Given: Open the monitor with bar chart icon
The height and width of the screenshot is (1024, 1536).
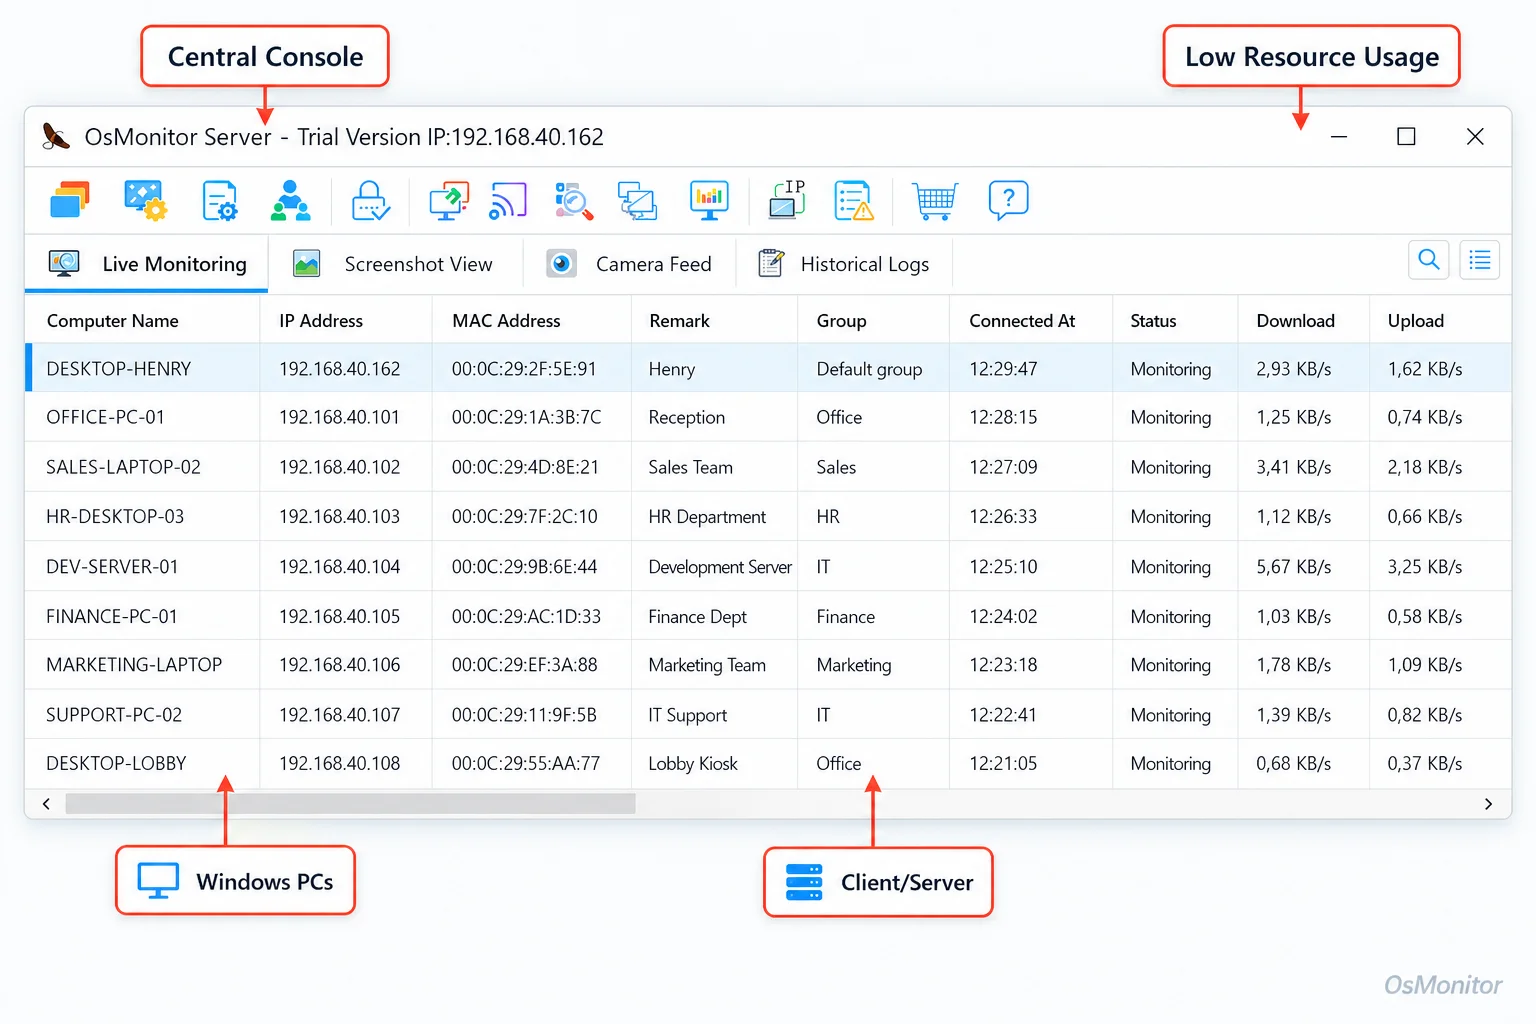Looking at the screenshot, I should [709, 200].
